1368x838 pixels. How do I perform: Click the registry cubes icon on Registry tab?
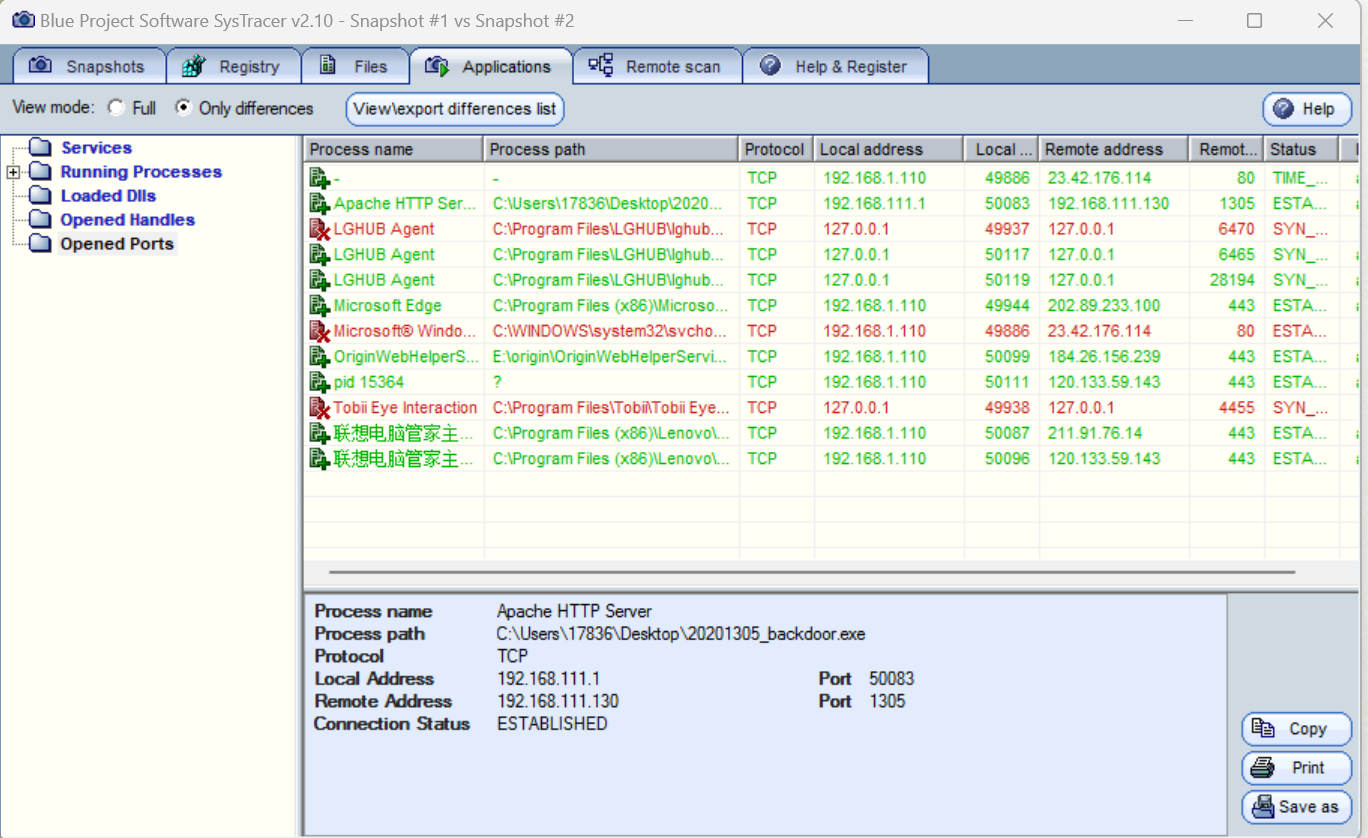pyautogui.click(x=194, y=66)
